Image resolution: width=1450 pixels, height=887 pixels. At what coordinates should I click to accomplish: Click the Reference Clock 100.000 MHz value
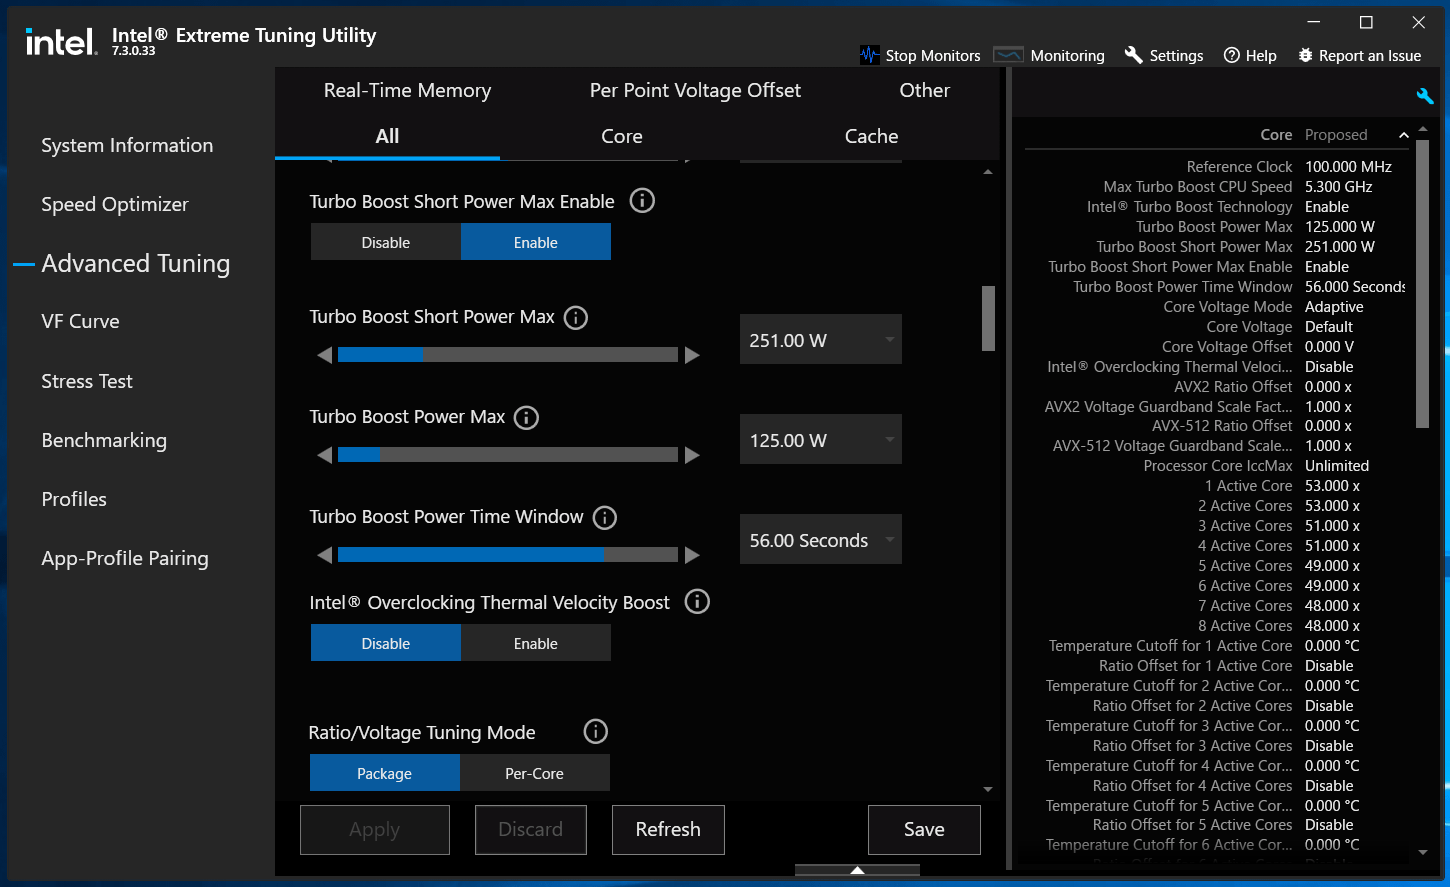coord(1348,167)
